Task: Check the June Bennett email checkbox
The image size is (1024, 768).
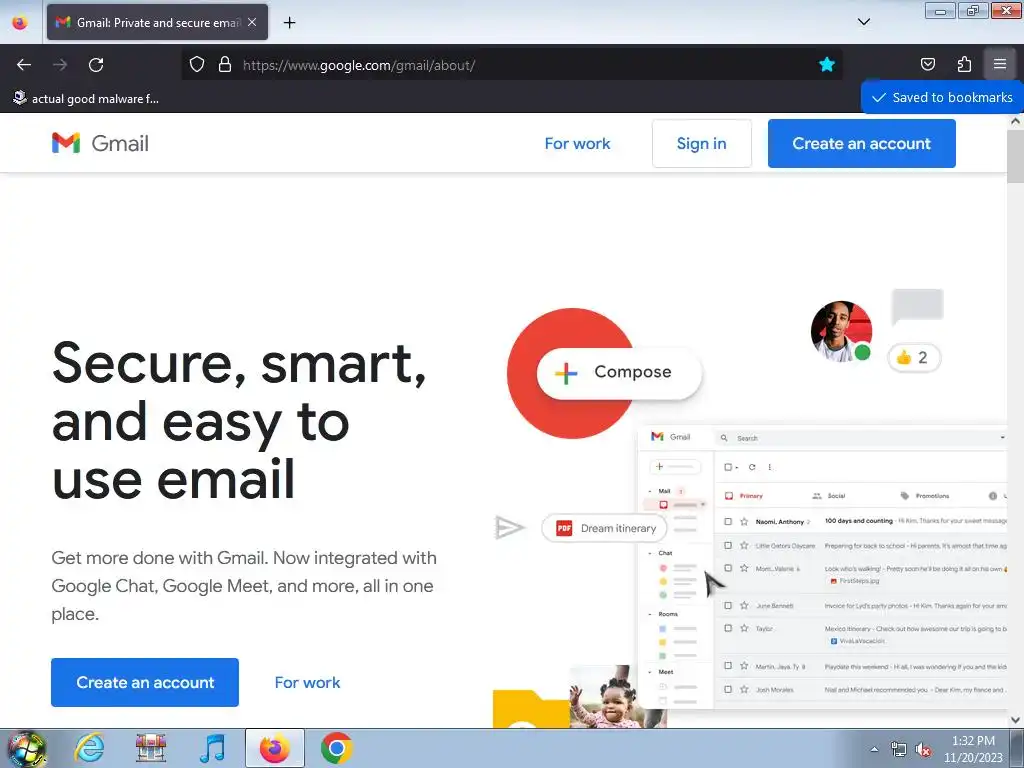Action: click(x=728, y=605)
